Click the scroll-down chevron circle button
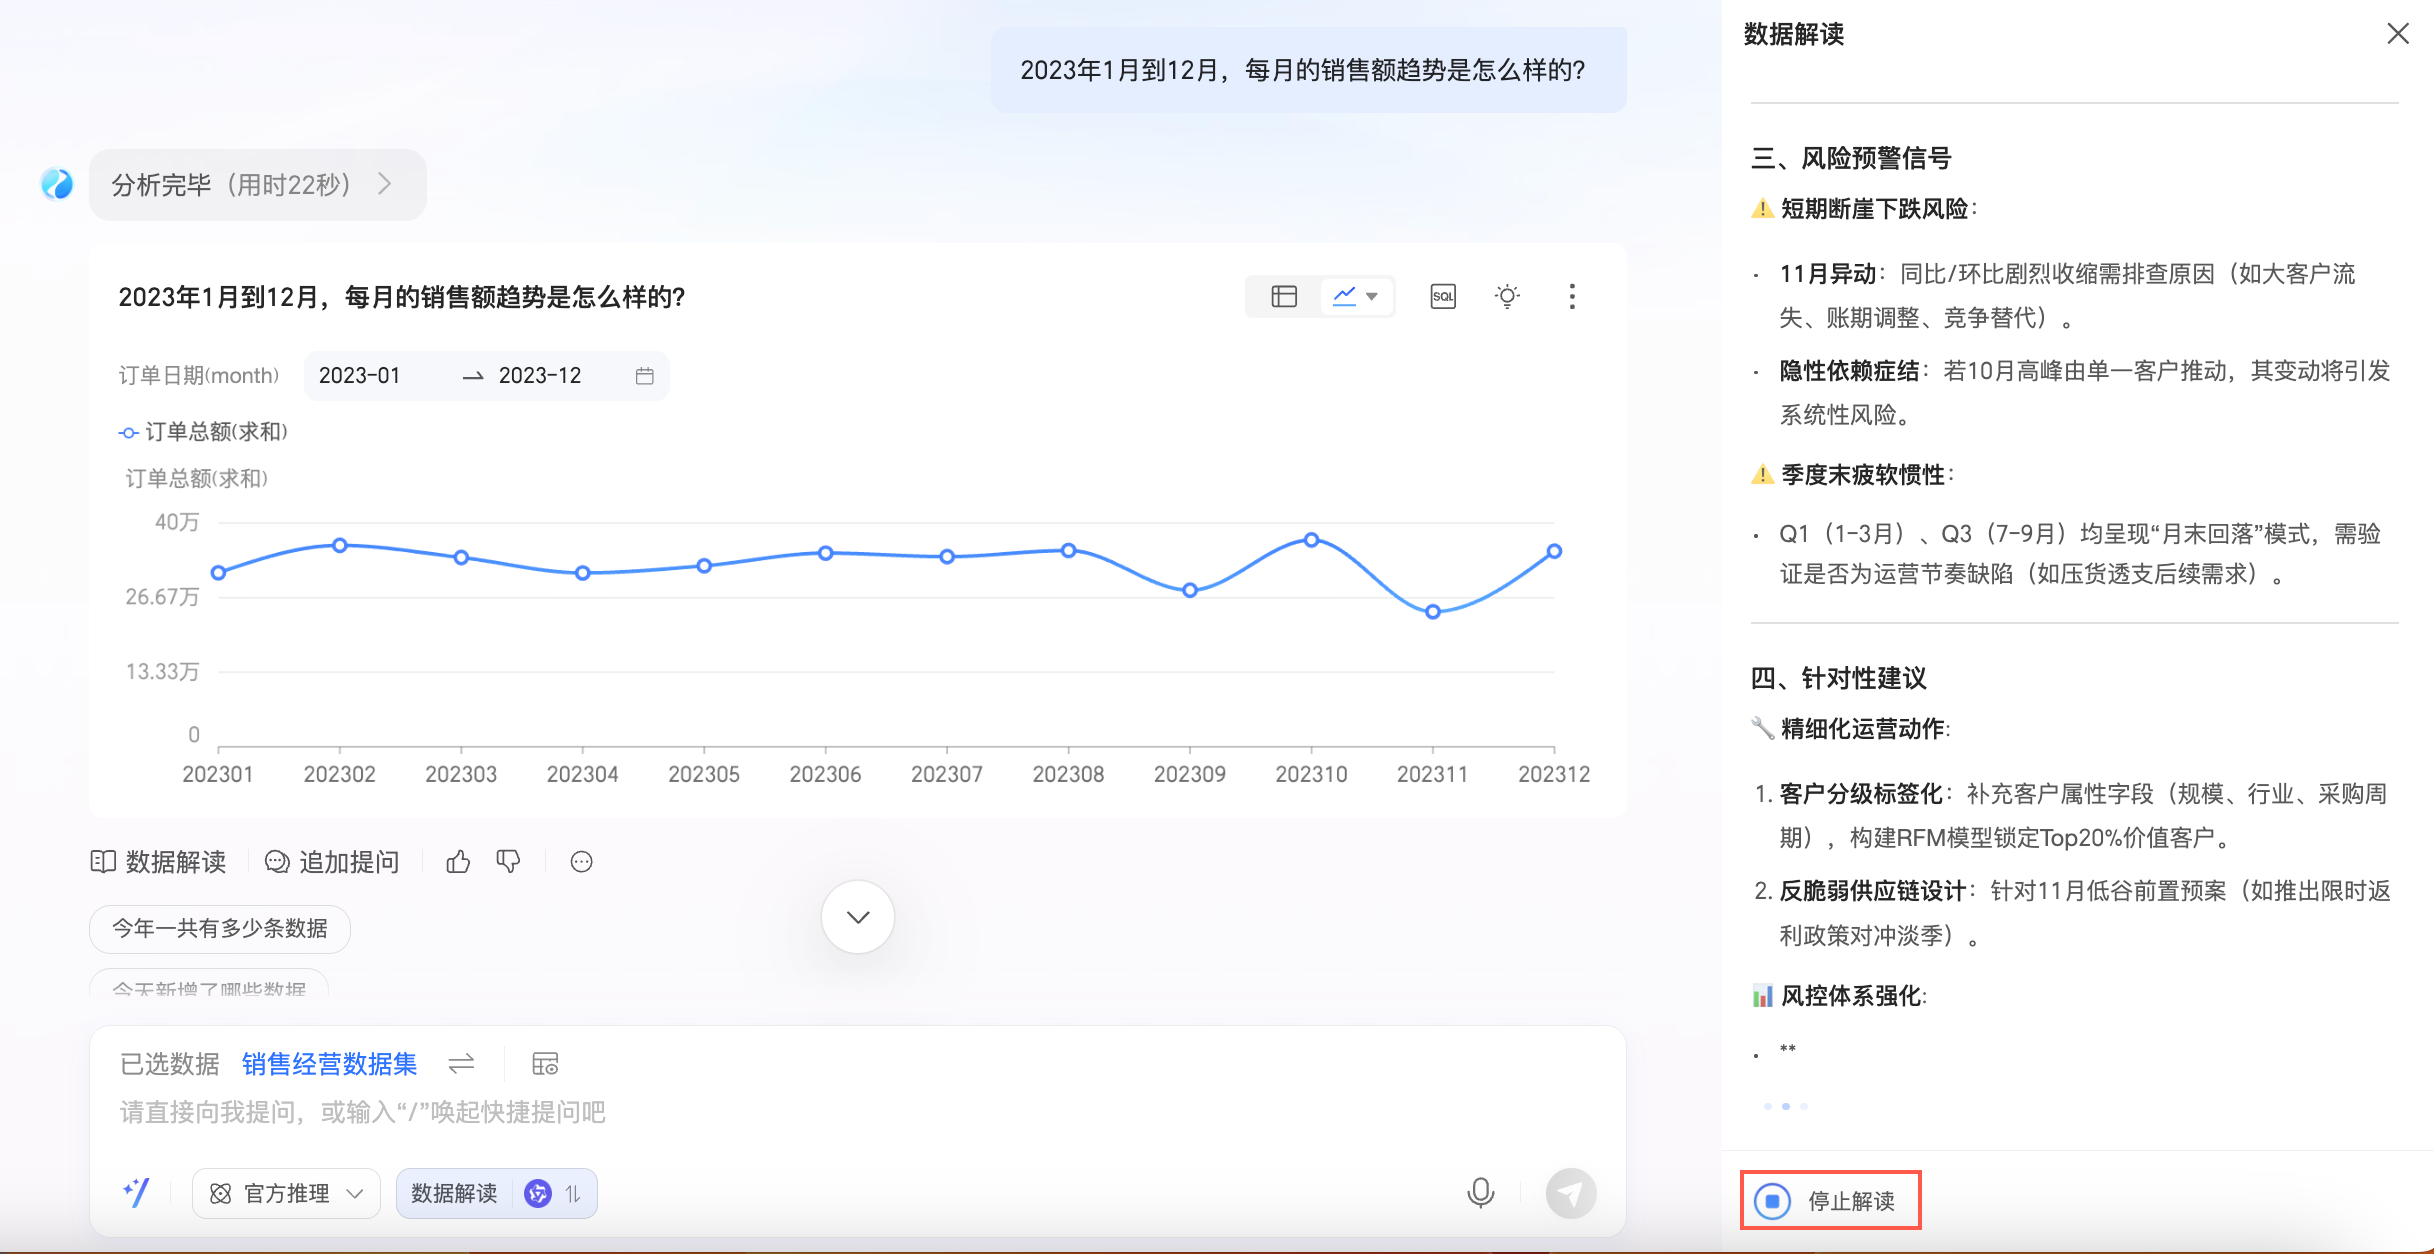2434x1254 pixels. (x=857, y=917)
